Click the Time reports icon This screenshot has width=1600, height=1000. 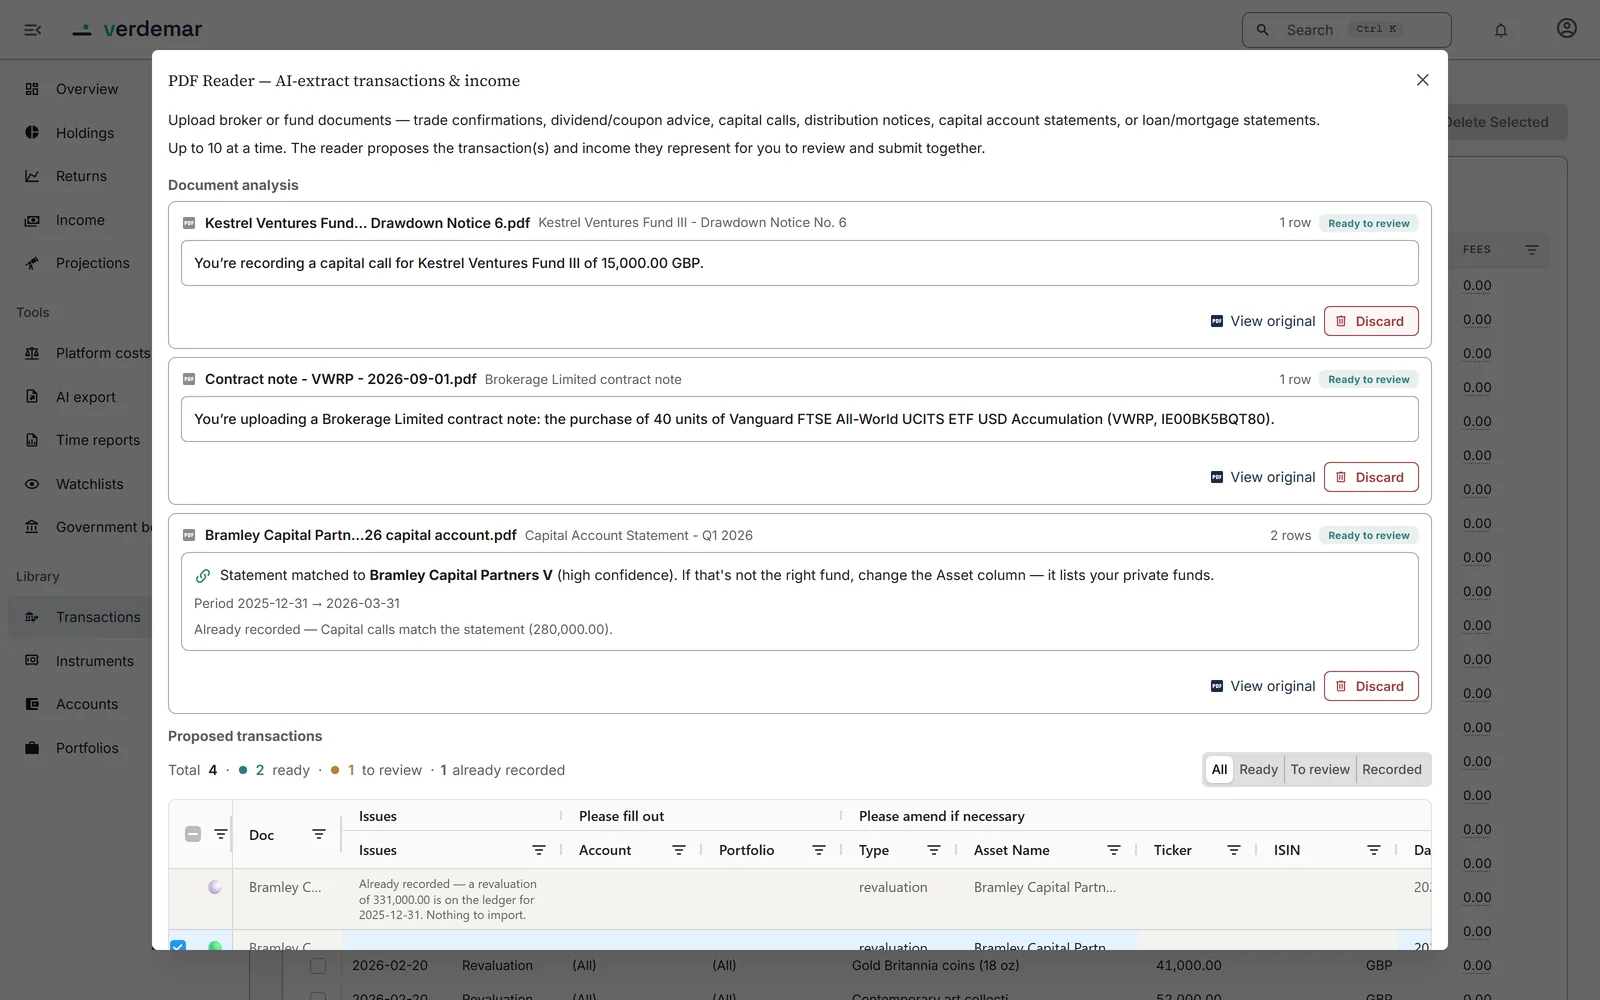(32, 440)
